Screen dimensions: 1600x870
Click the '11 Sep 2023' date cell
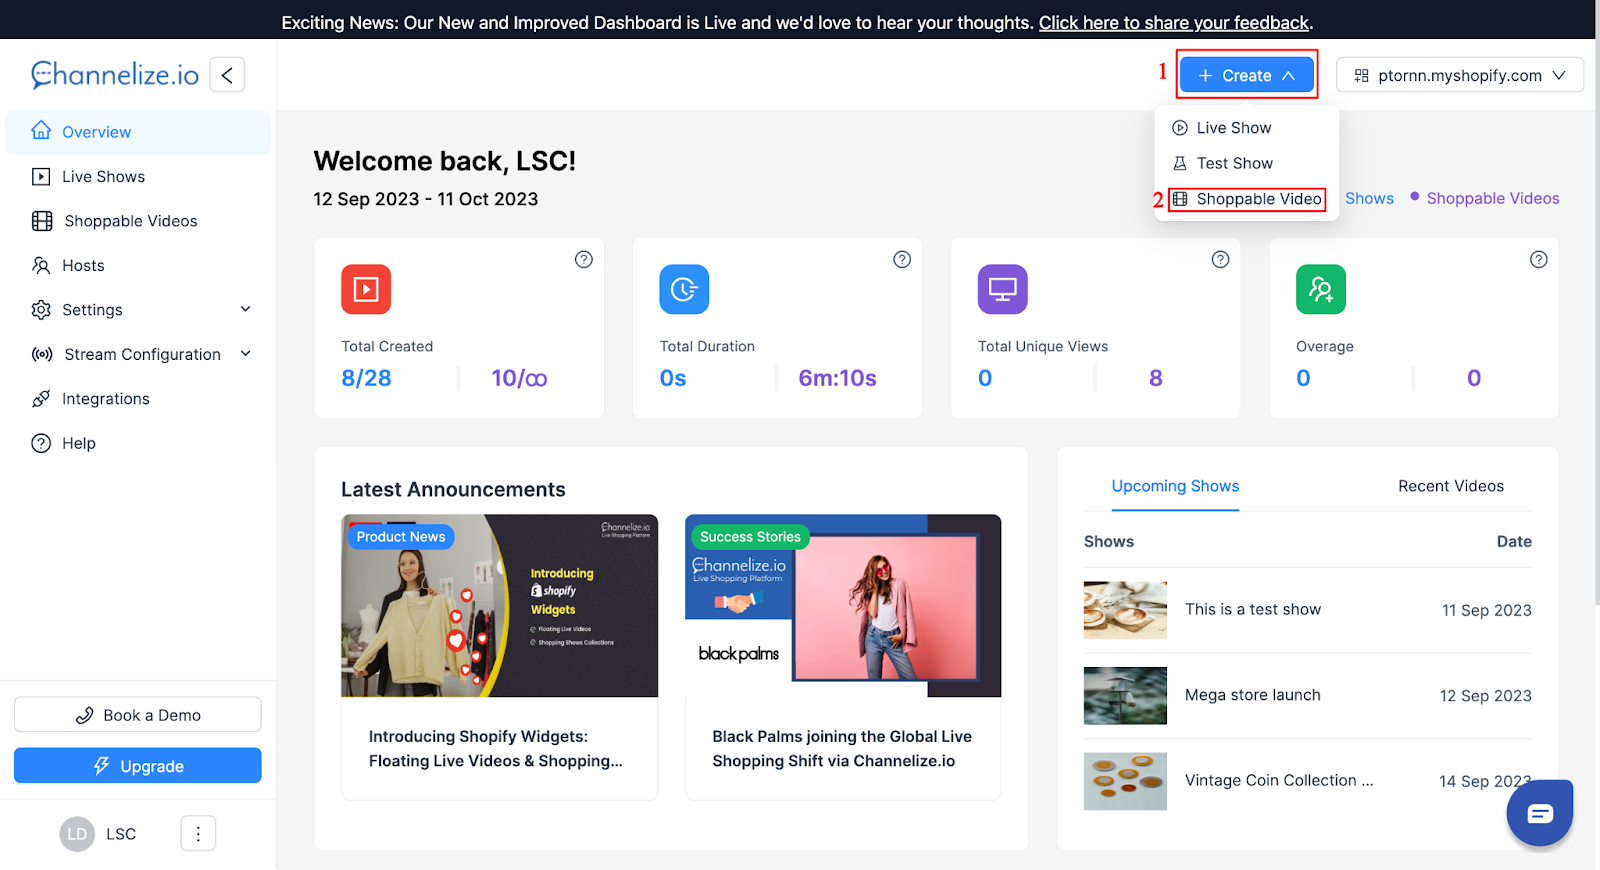click(x=1486, y=610)
